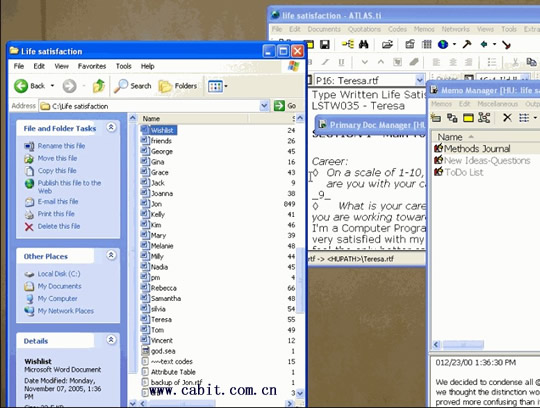The width and height of the screenshot is (540, 408).
Task: Click the grid table icon in ATLAS.ti toolbar
Action: [426, 44]
